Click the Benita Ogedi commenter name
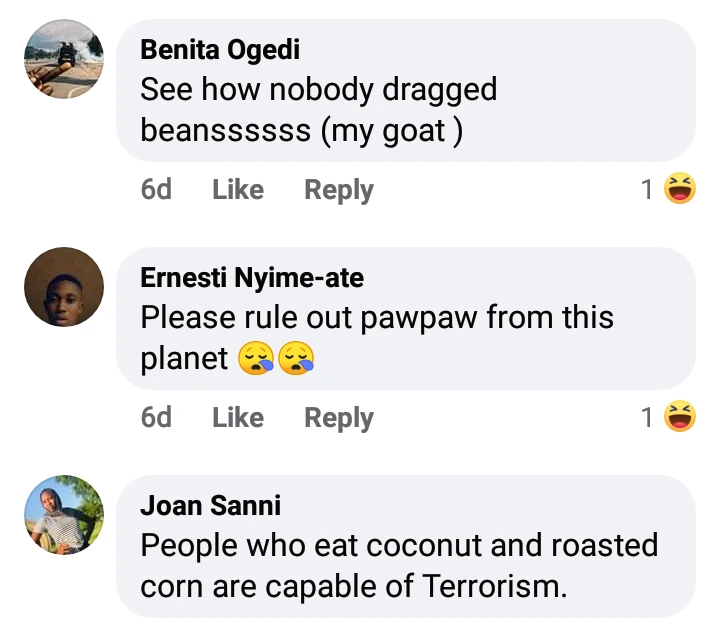720x631 pixels. pos(220,49)
